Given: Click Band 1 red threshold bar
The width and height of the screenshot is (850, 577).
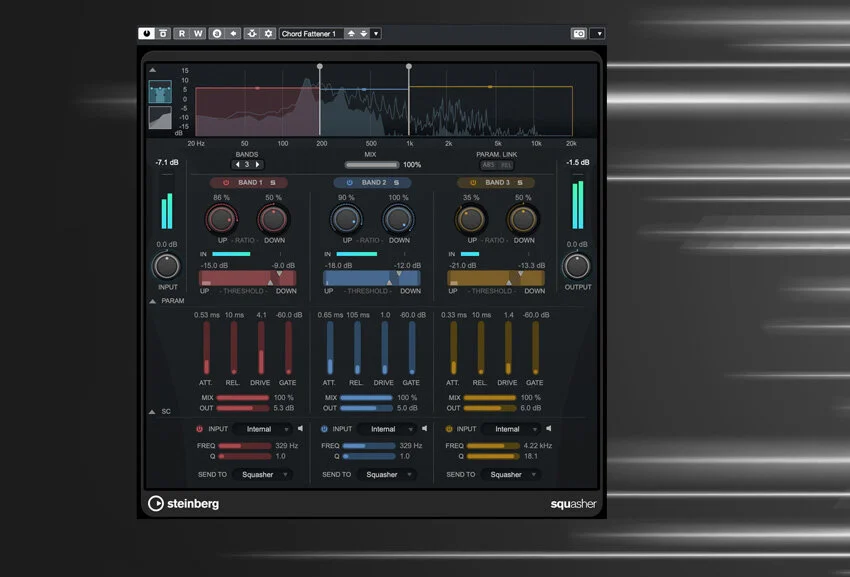Looking at the screenshot, I should coord(248,278).
